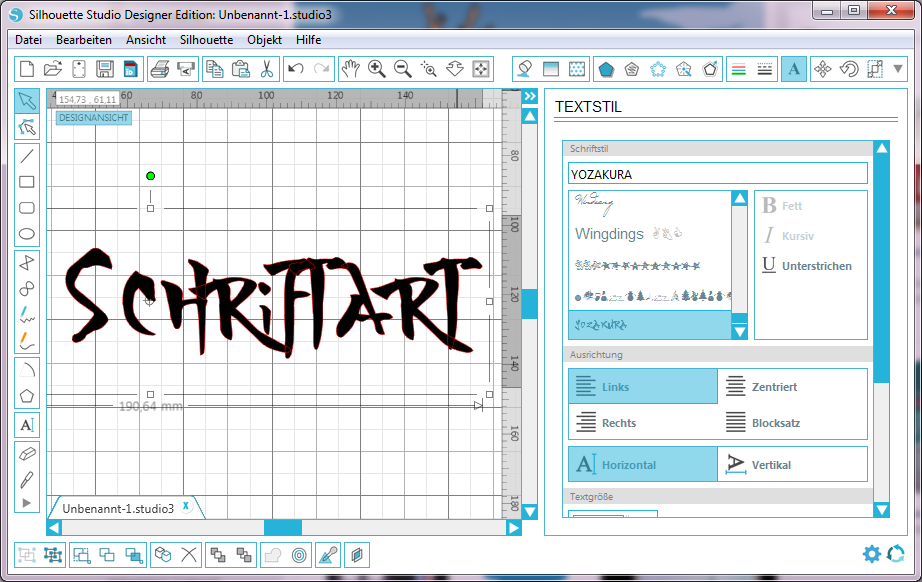Click the Zoom in magnifier
This screenshot has width=922, height=582.
tap(377, 69)
